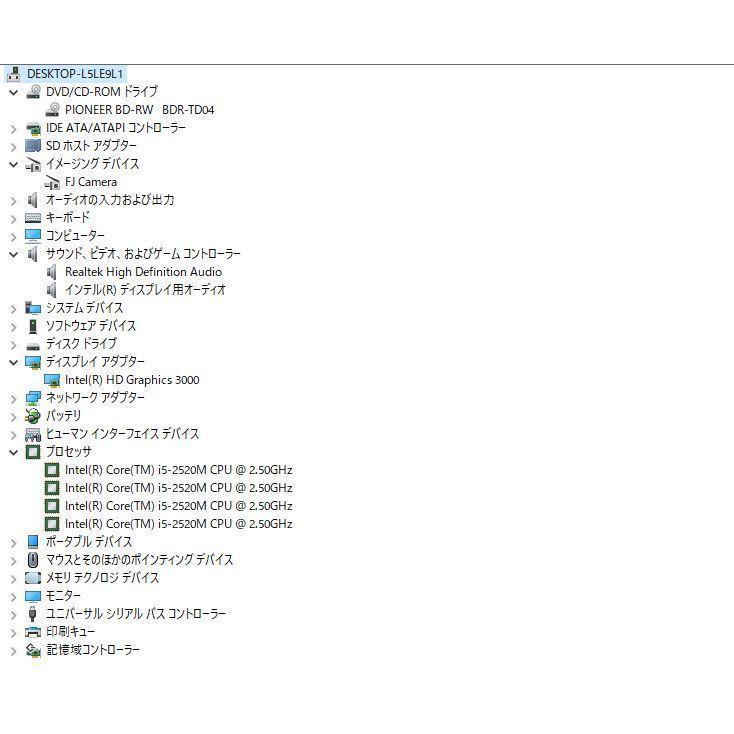The image size is (734, 734).
Task: Select マウスとそのほかのポインティング デバイス label
Action: click(139, 560)
